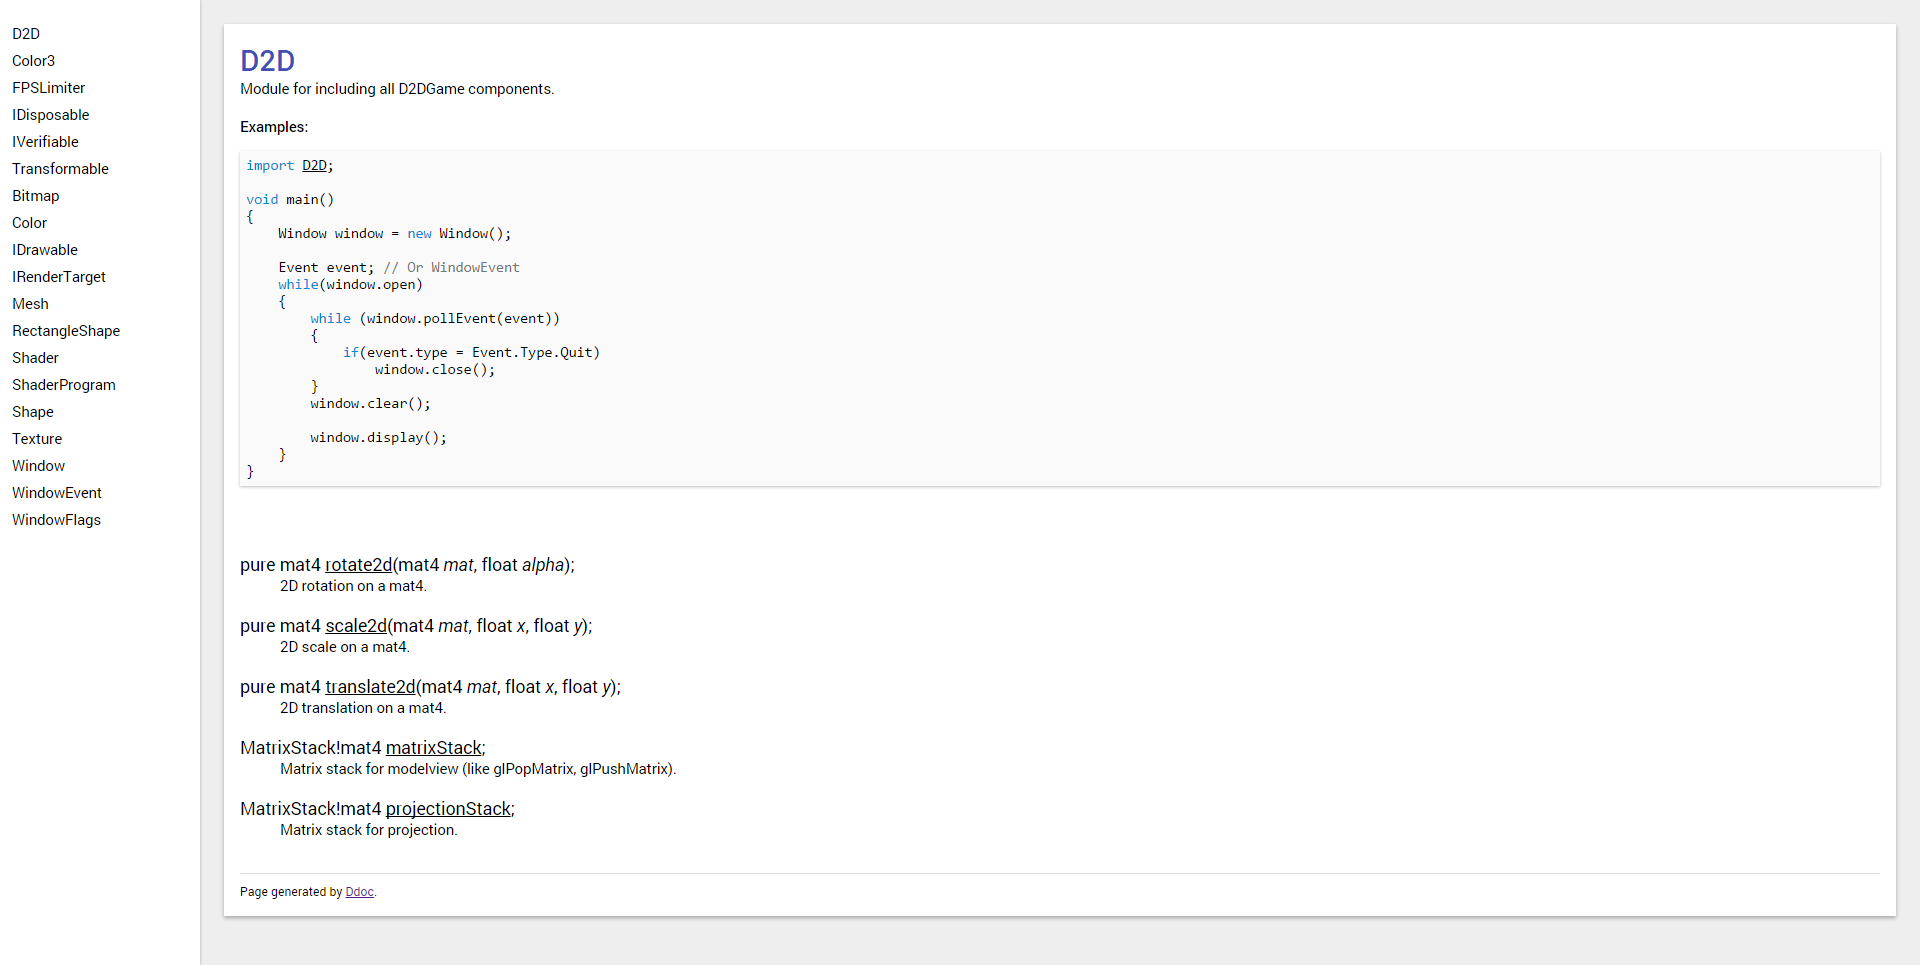Select Mesh from the sidebar navigation

(30, 304)
